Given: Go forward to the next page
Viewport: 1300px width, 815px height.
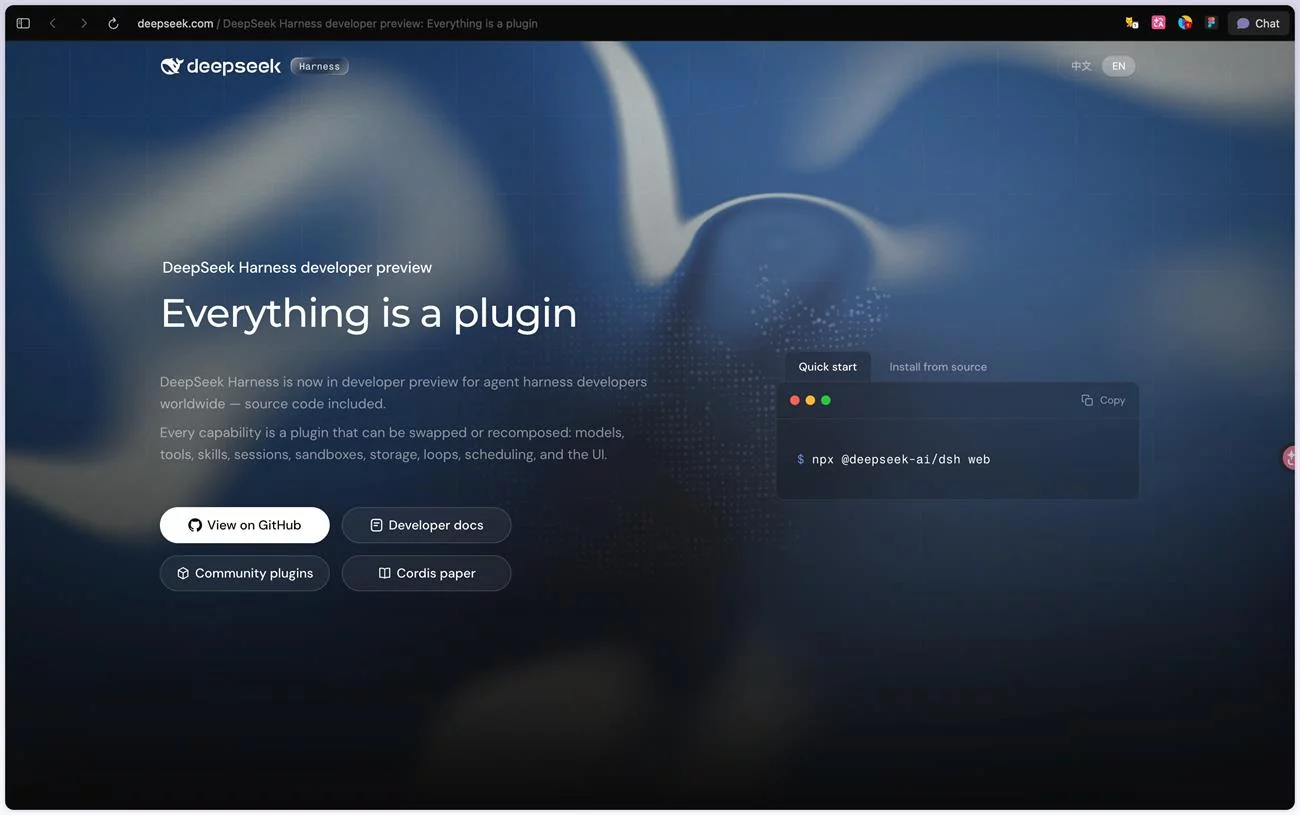Looking at the screenshot, I should click(x=83, y=23).
